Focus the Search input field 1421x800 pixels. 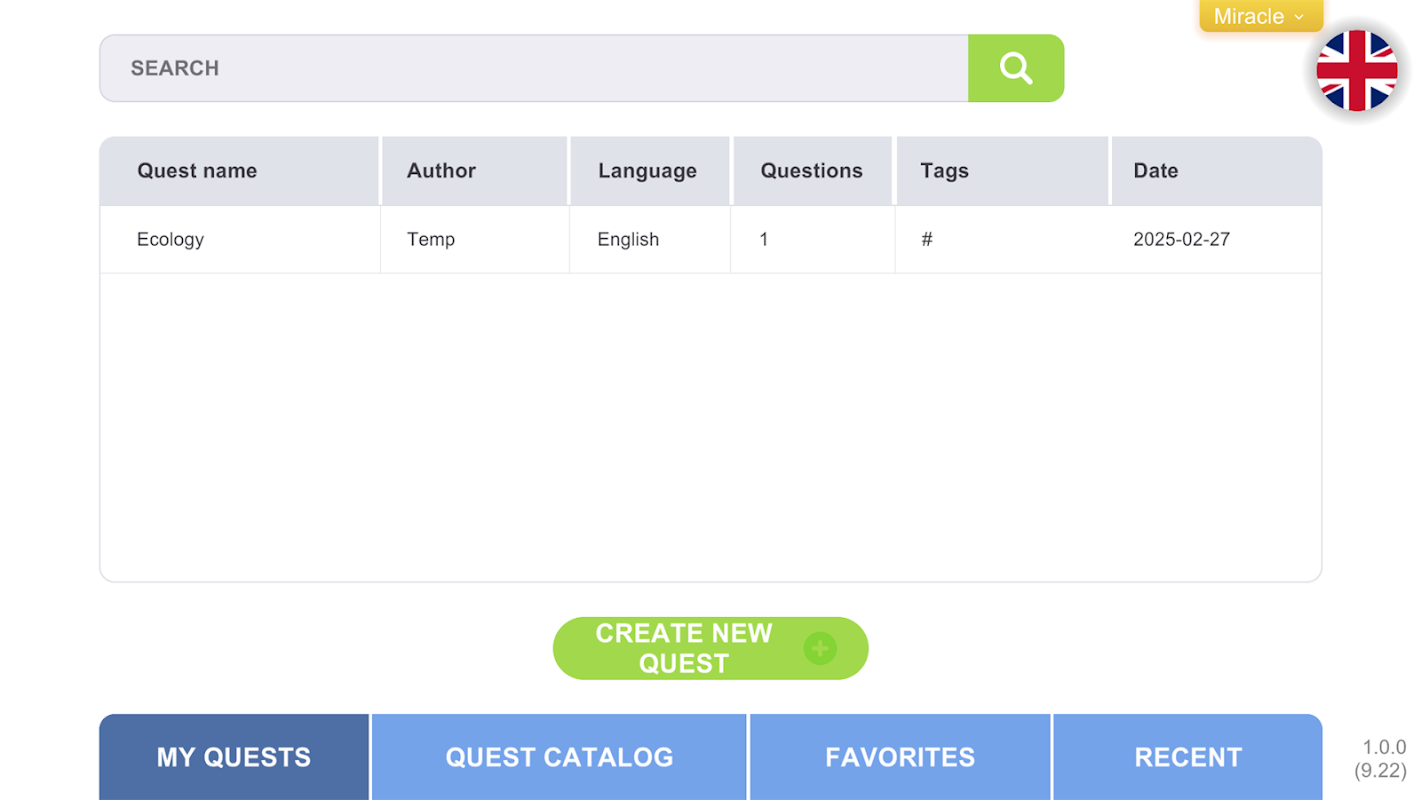(x=534, y=68)
